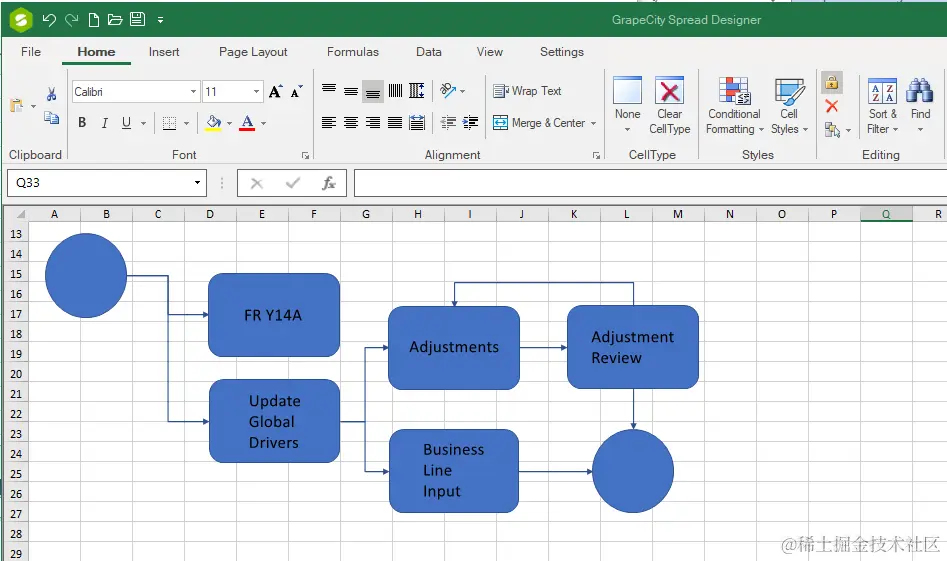947x561 pixels.
Task: Click the horizontal distributed alignment icon
Action: pyautogui.click(x=417, y=123)
